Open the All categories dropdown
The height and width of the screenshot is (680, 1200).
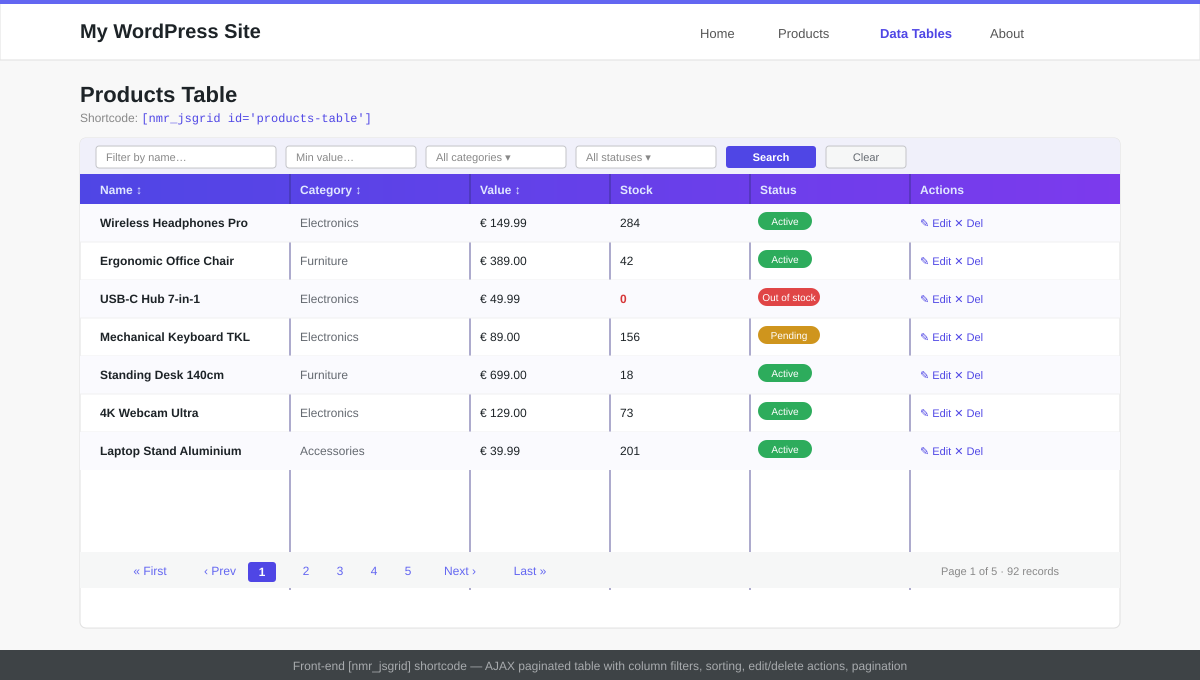pos(496,157)
